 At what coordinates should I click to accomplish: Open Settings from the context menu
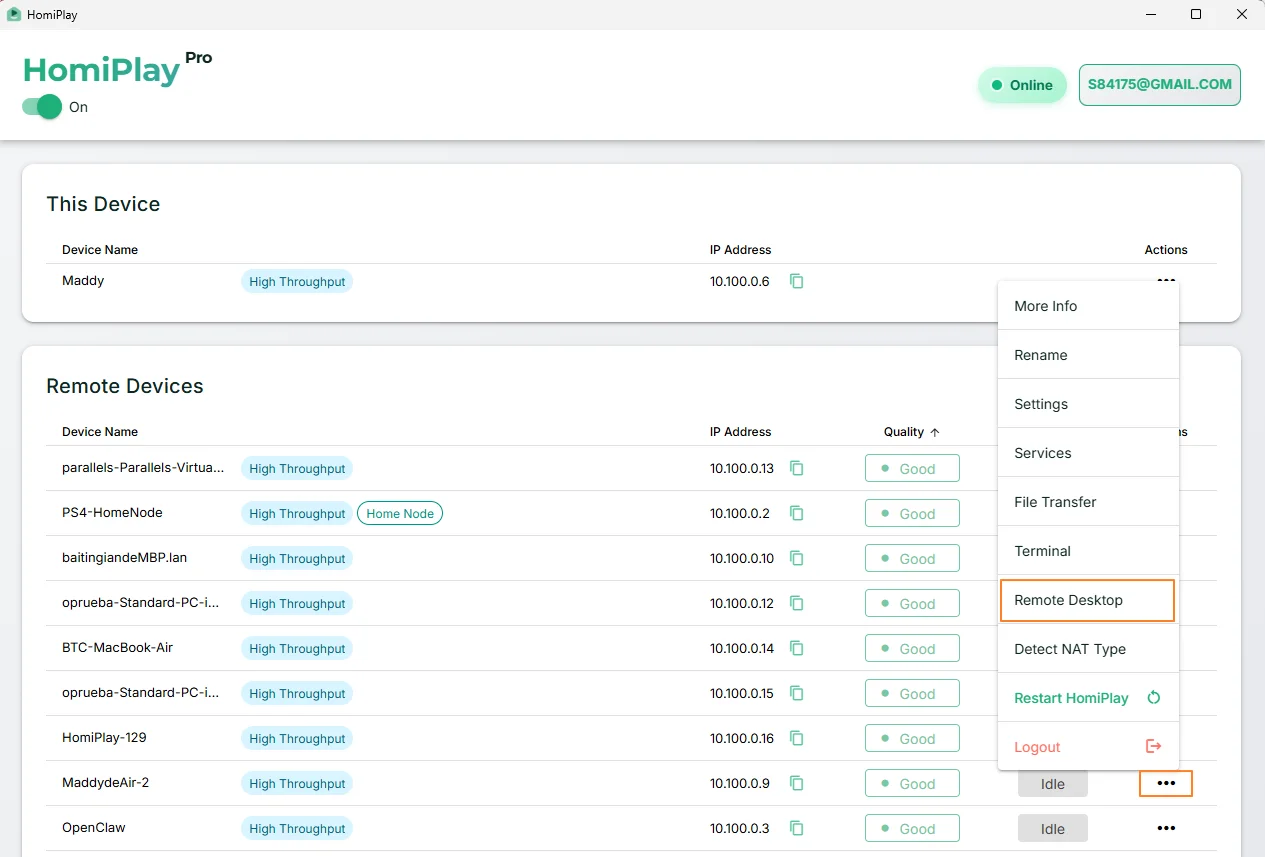tap(1089, 404)
